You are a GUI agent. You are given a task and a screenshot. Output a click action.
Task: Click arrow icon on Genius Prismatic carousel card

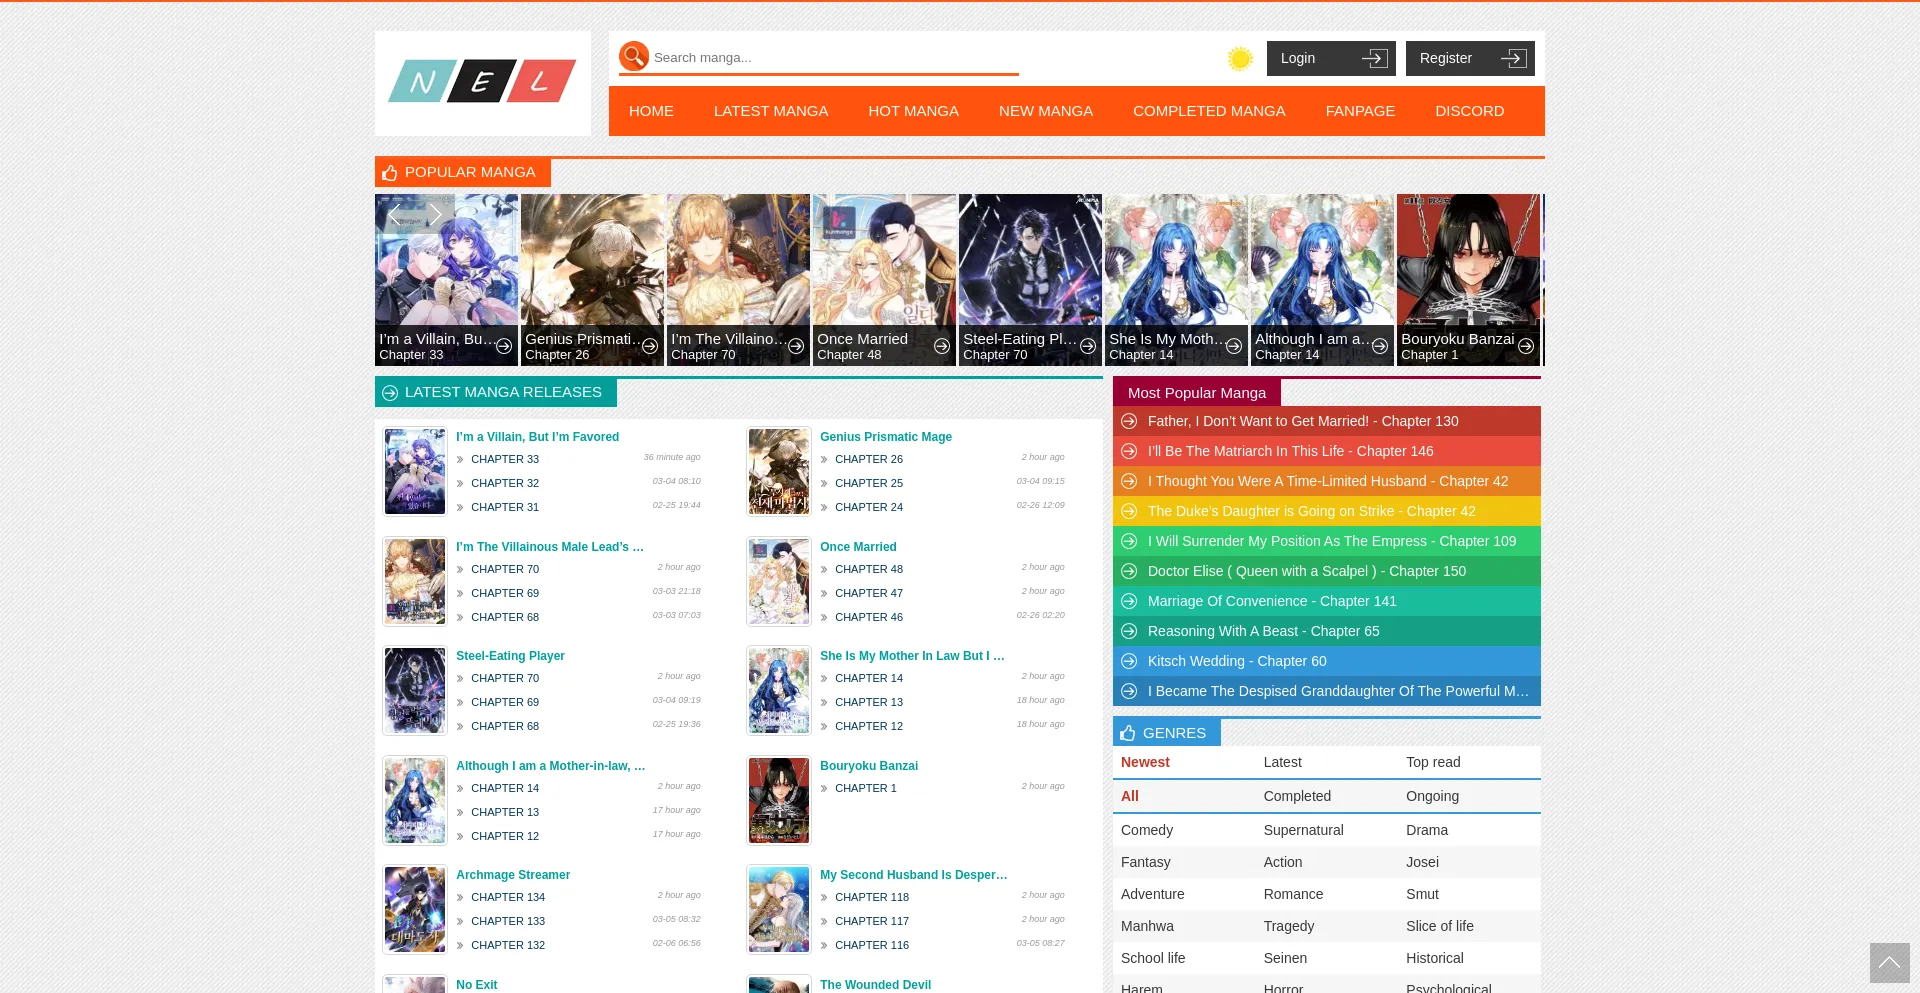point(650,346)
